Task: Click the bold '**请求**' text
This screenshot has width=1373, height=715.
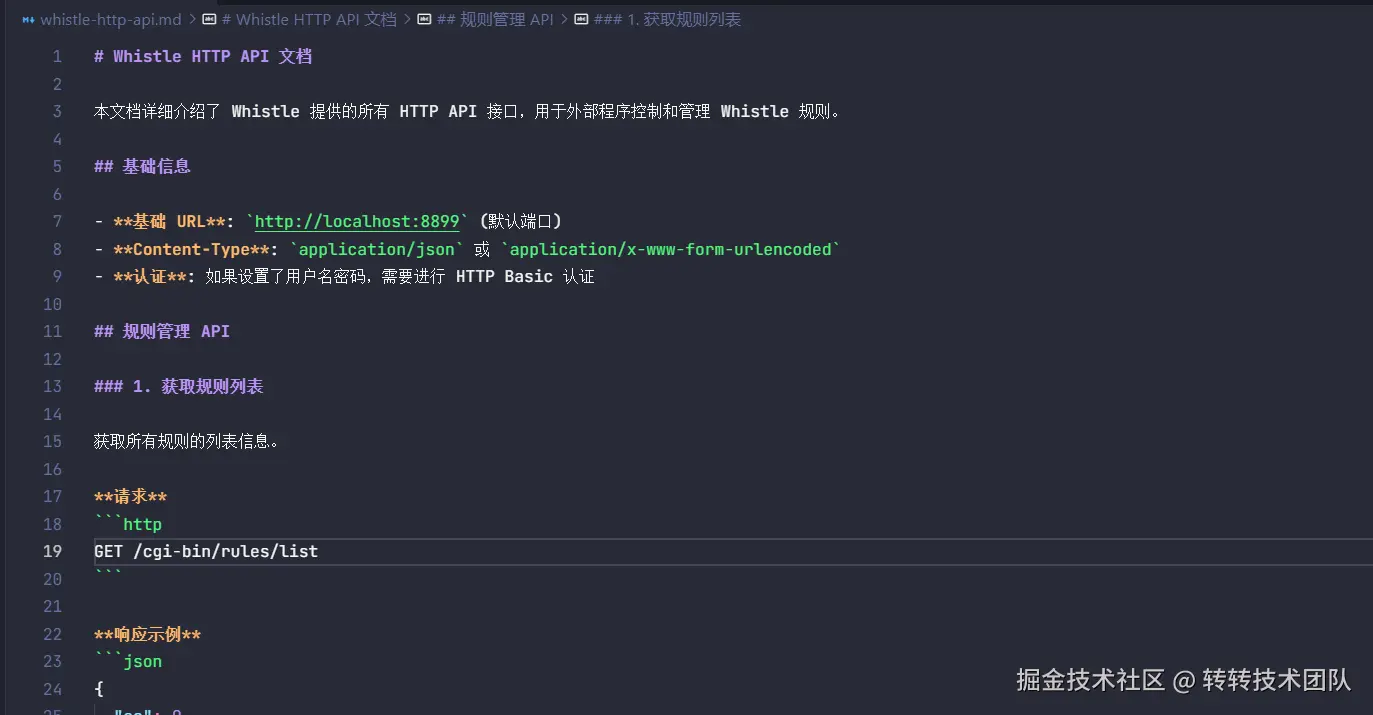Action: pos(130,496)
